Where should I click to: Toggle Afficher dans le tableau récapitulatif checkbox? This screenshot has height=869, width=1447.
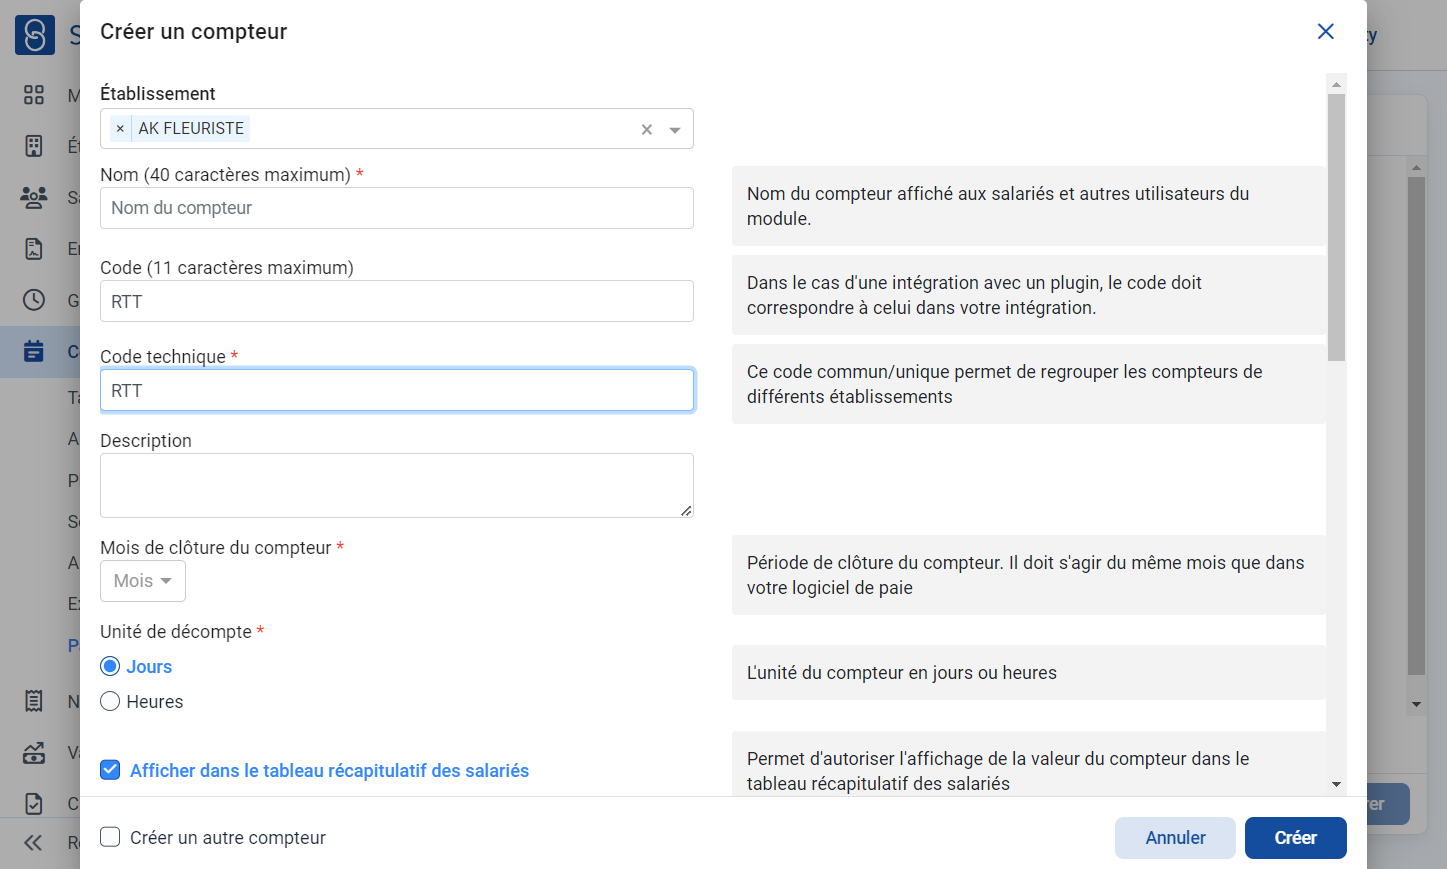tap(110, 770)
